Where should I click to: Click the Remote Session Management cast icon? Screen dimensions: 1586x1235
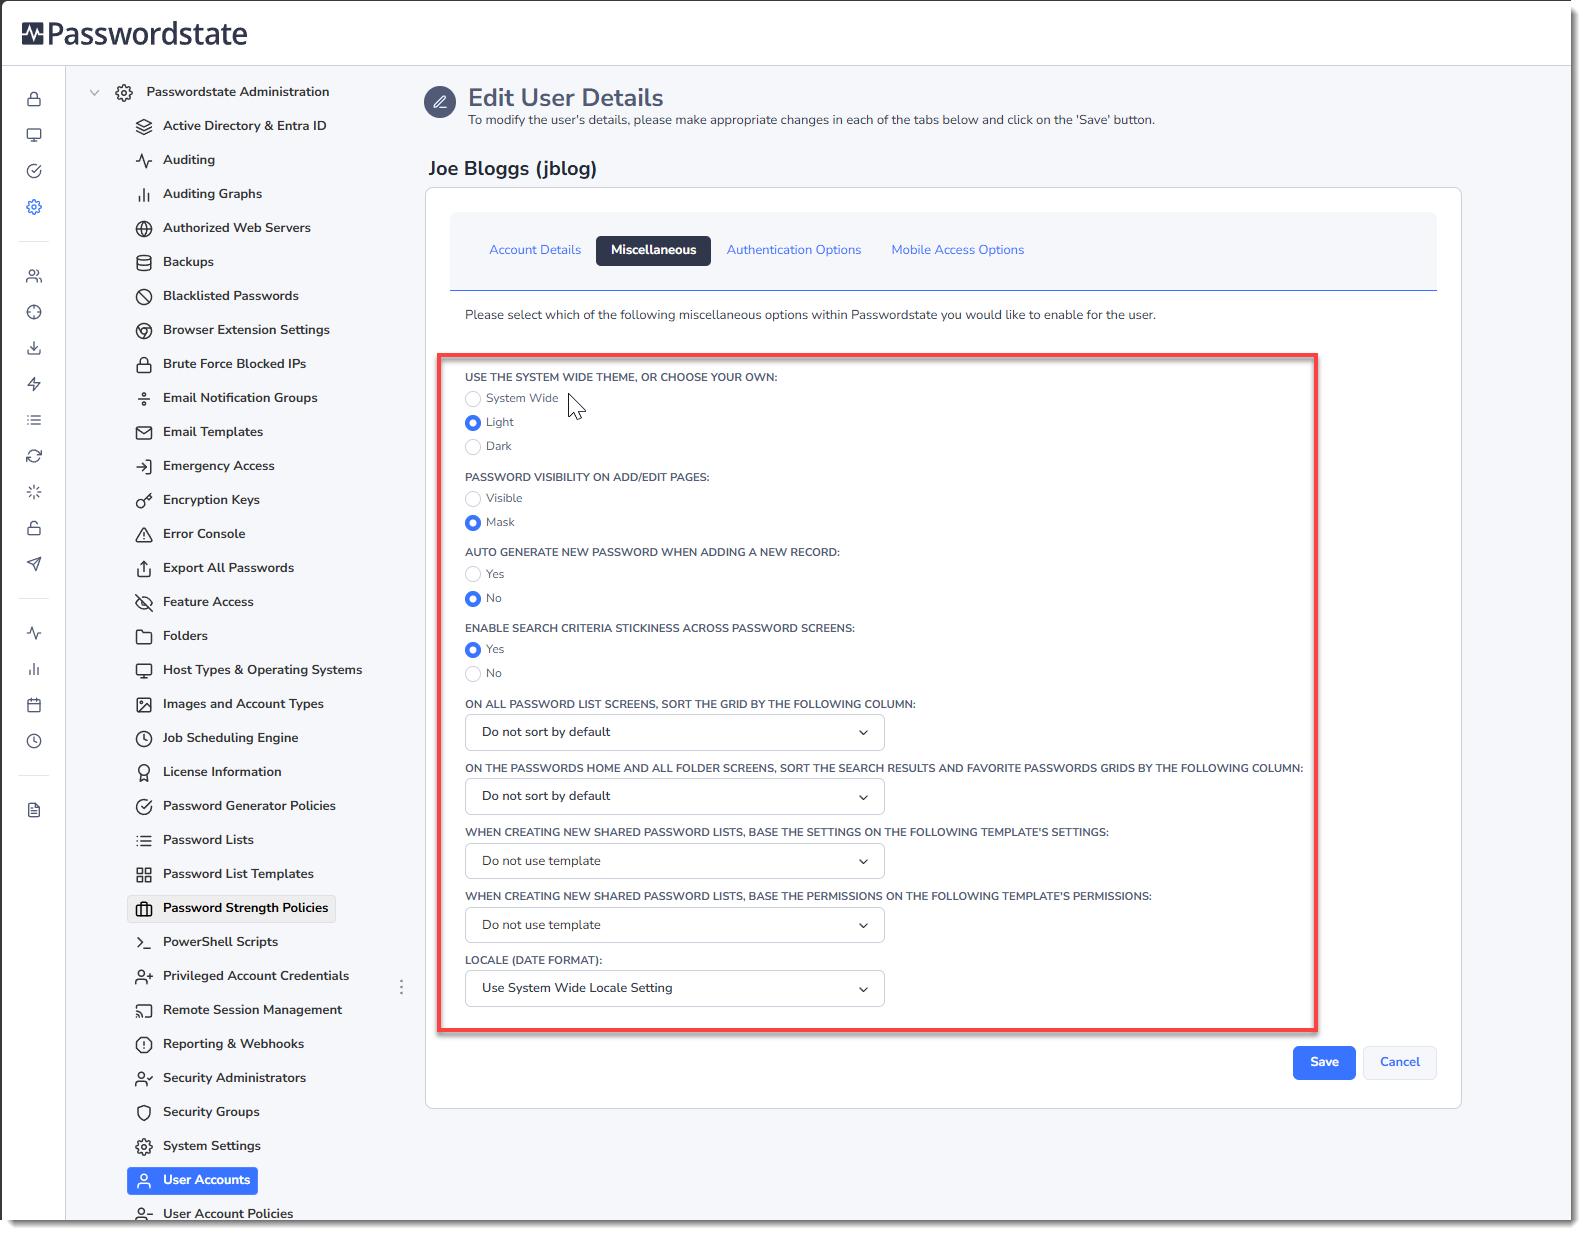(144, 1011)
